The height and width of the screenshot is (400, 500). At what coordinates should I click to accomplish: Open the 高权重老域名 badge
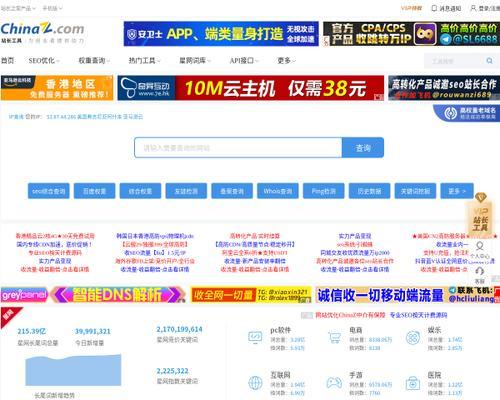466,113
